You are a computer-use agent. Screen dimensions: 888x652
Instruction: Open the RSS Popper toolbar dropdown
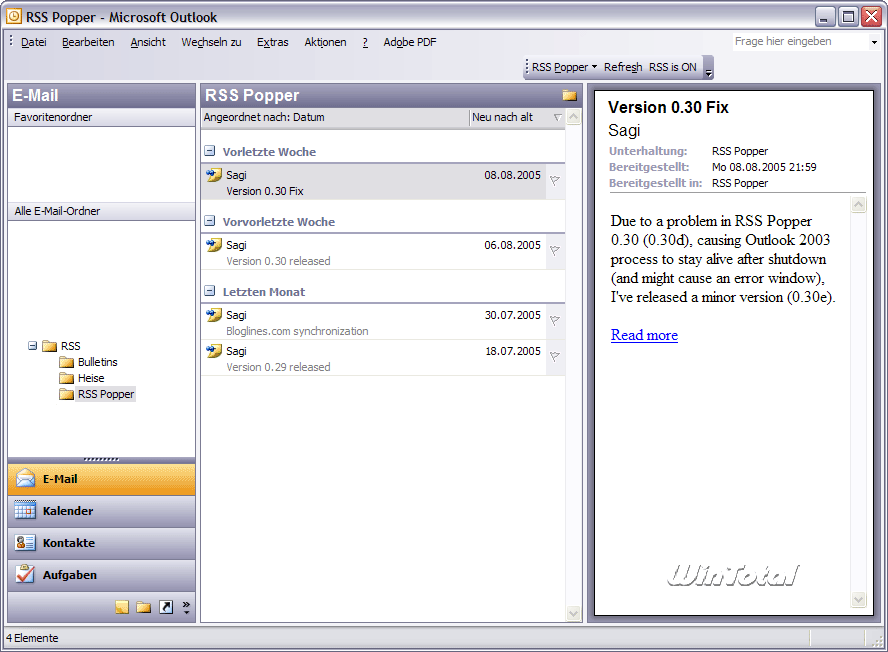(564, 67)
